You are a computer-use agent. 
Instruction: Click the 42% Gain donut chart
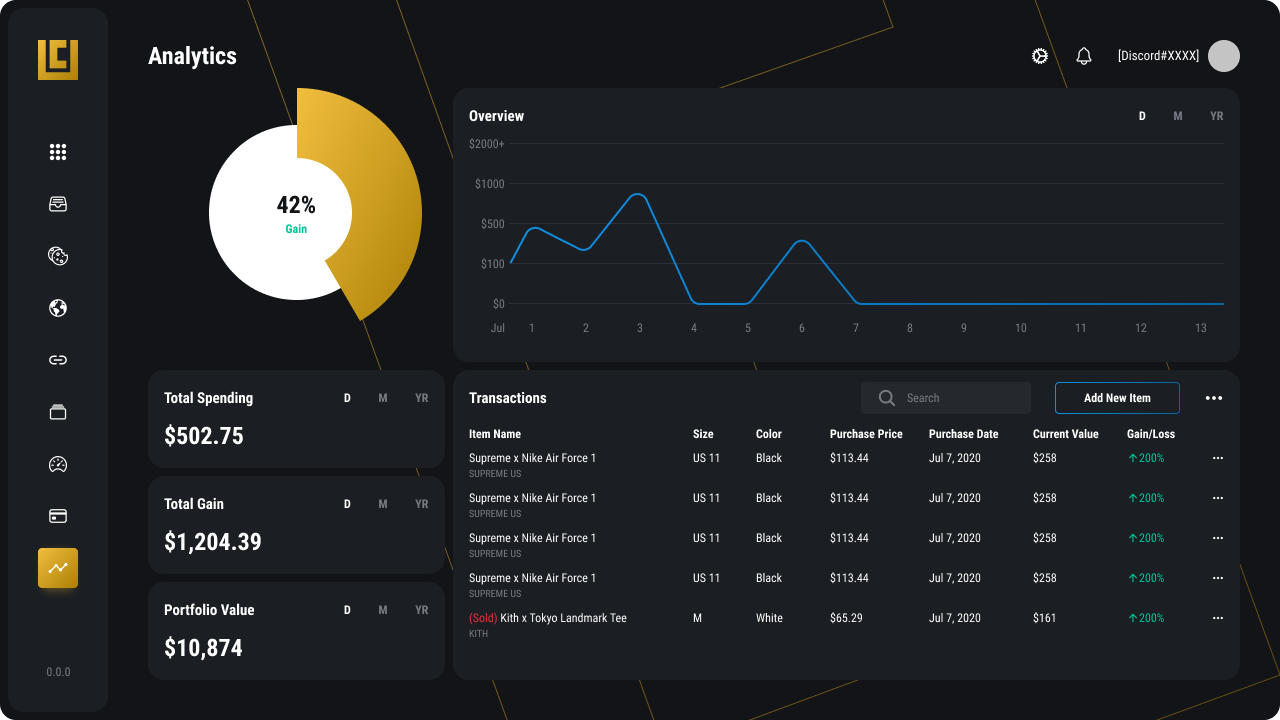click(296, 212)
